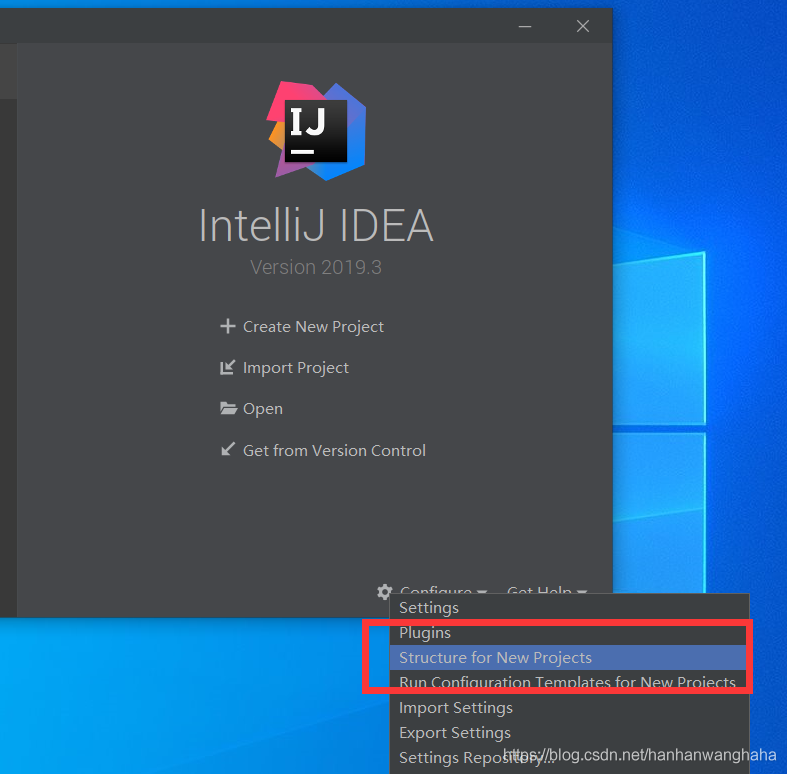Select the Open link
787x774 pixels.
pos(263,409)
